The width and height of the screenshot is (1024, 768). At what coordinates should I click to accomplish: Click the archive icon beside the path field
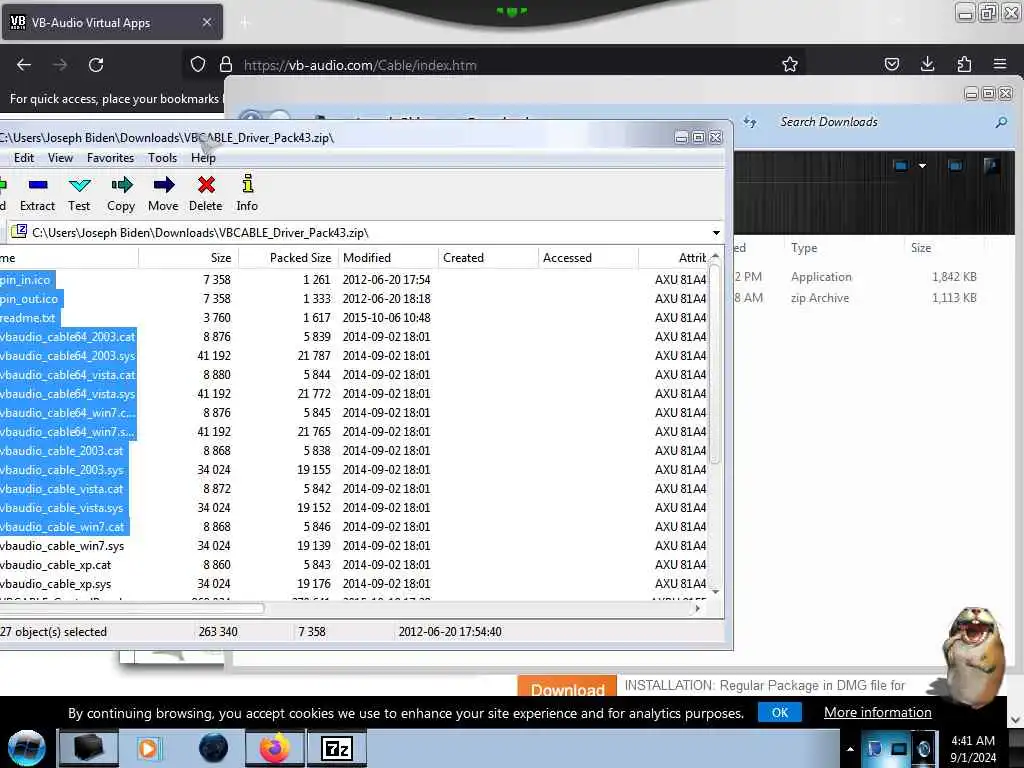19,232
